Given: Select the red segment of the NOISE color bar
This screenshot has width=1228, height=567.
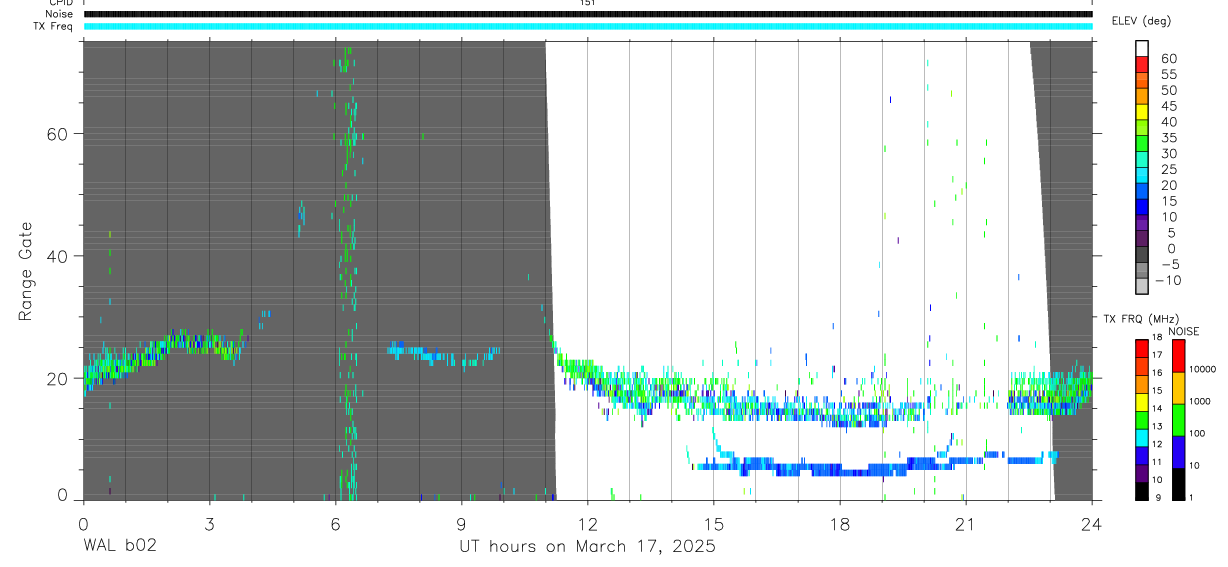Looking at the screenshot, I should [1179, 356].
